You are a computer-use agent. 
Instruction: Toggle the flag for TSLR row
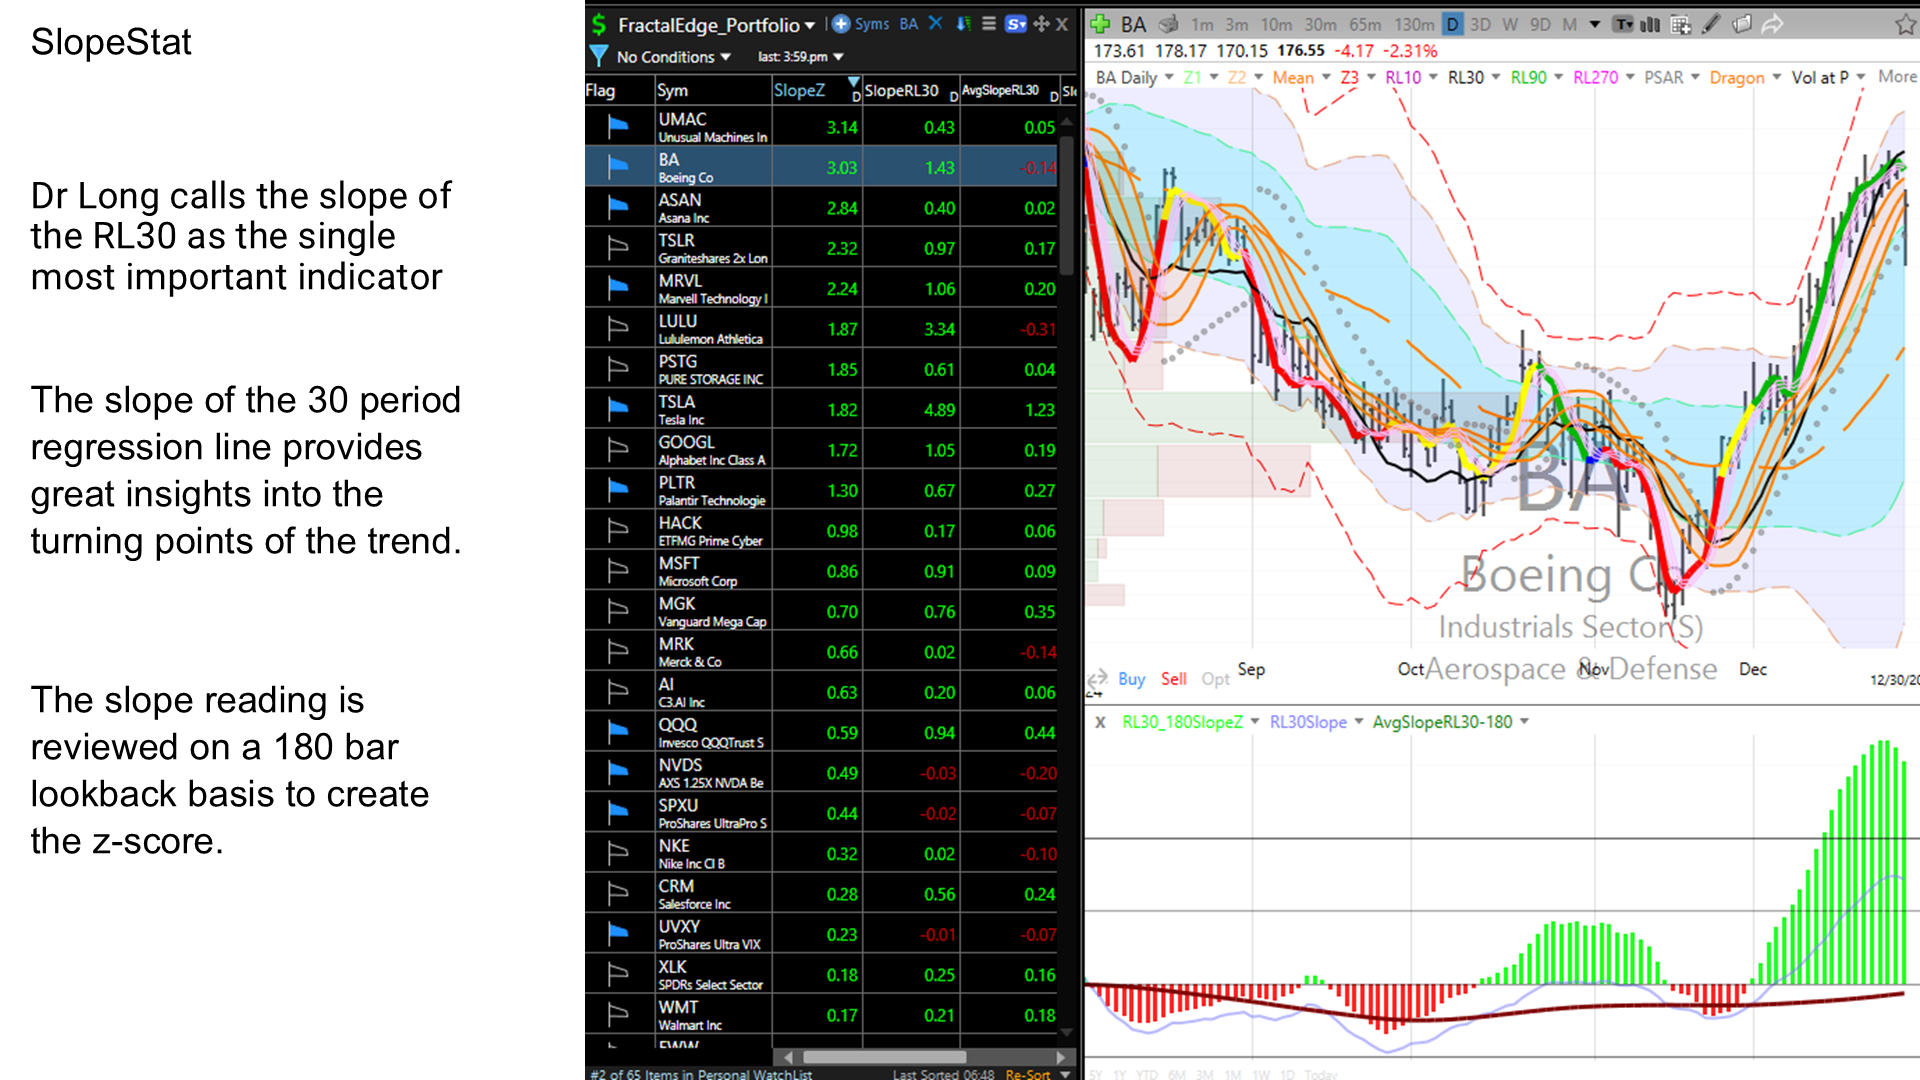[x=618, y=247]
